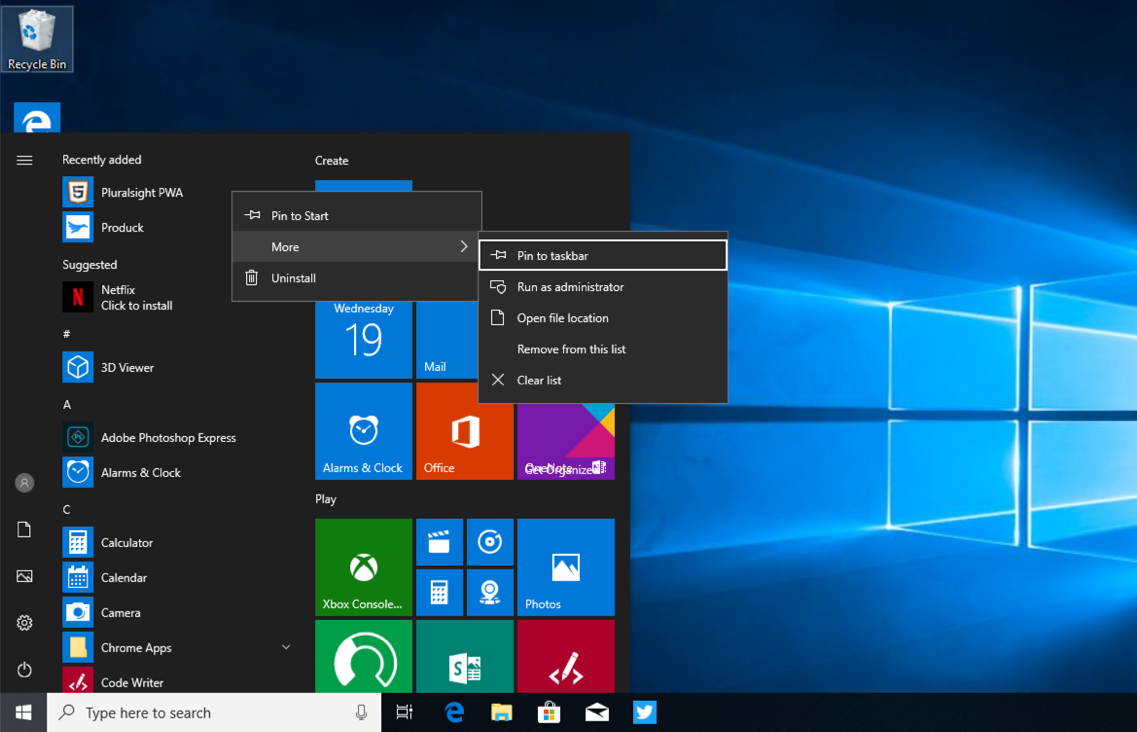The width and height of the screenshot is (1137, 732).
Task: Open the More submenu entry
Action: point(356,247)
